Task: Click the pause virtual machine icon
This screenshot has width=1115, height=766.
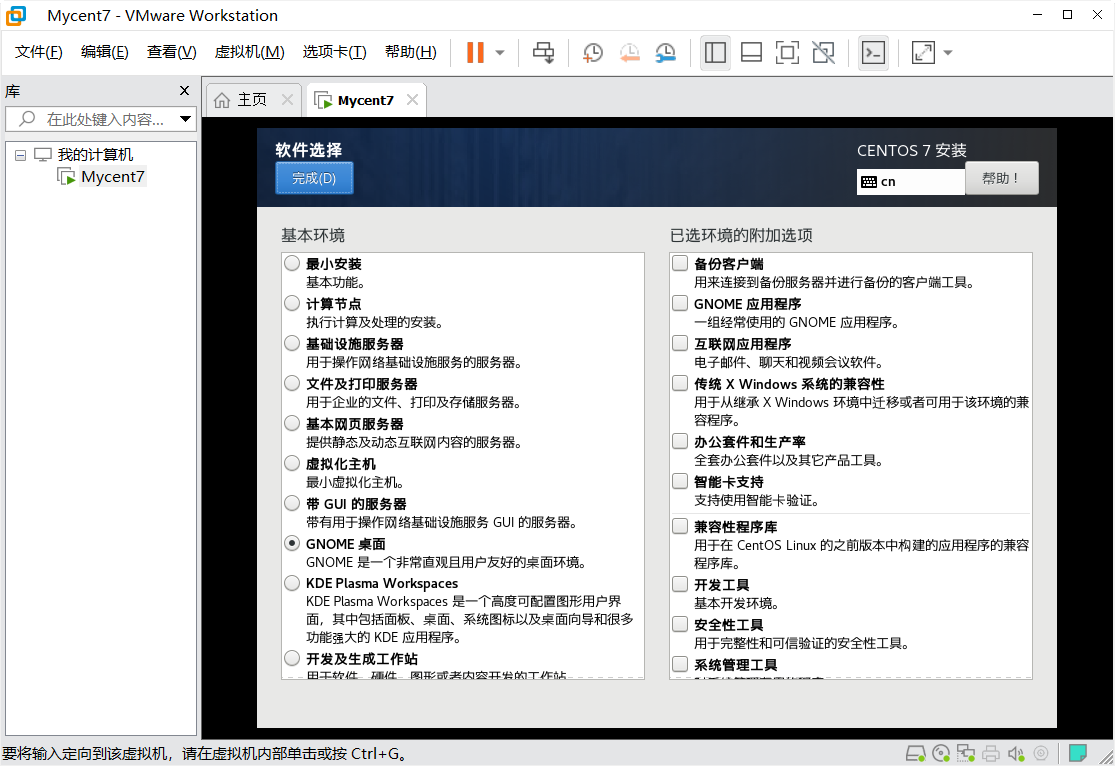Action: 475,53
